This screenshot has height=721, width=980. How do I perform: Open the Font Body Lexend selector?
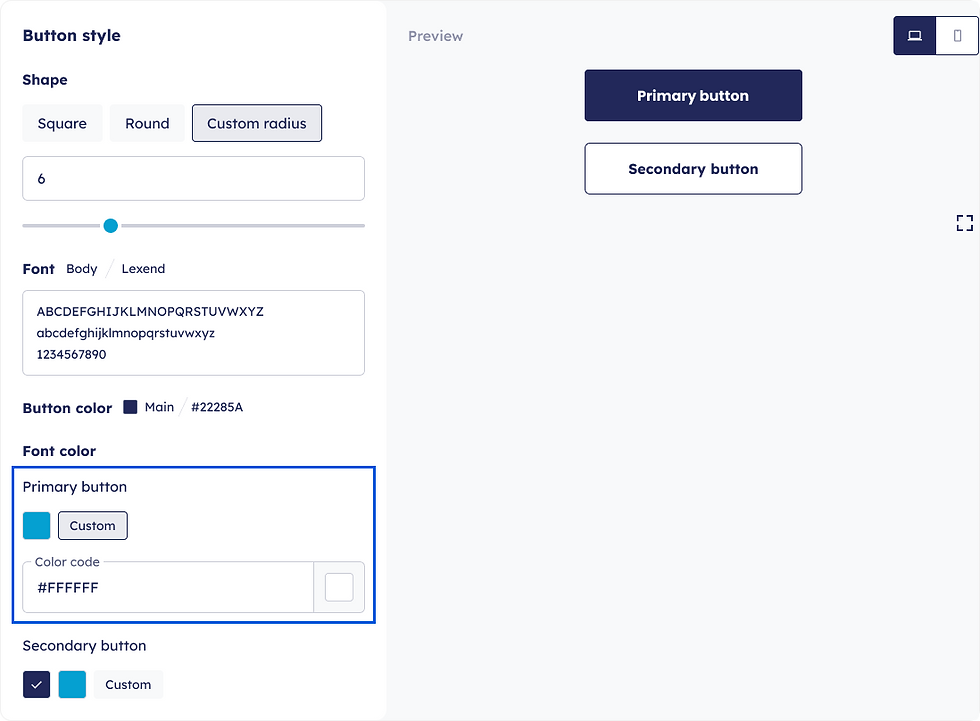click(115, 269)
